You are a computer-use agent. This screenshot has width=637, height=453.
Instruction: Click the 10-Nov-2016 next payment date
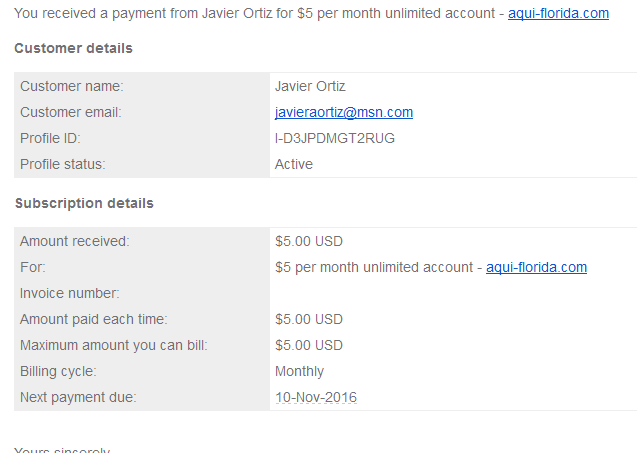coord(316,397)
